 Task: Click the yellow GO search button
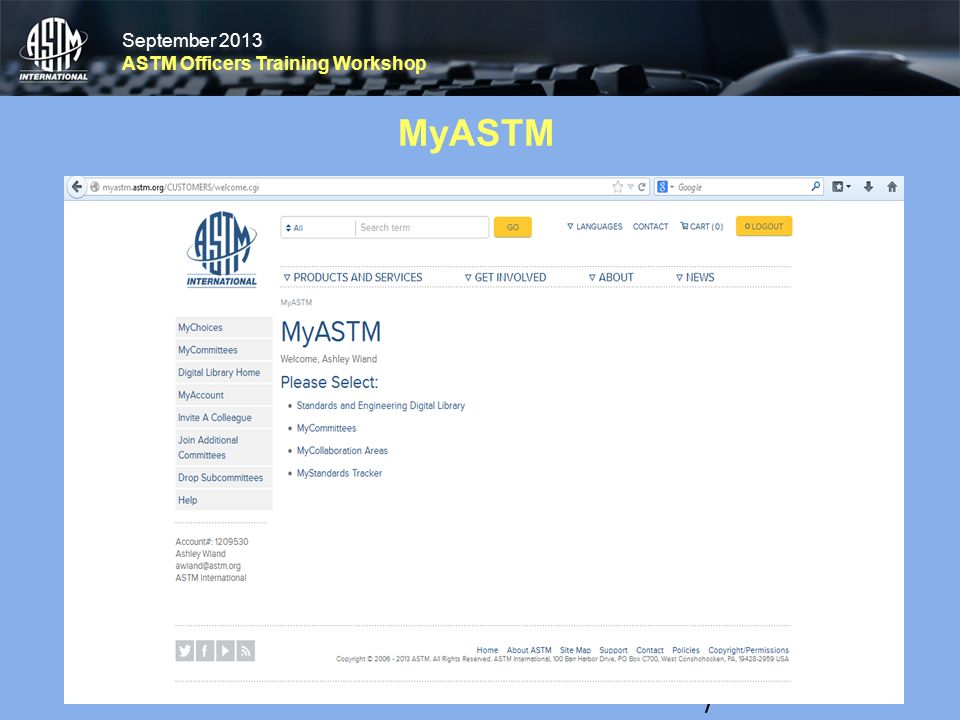click(x=512, y=227)
